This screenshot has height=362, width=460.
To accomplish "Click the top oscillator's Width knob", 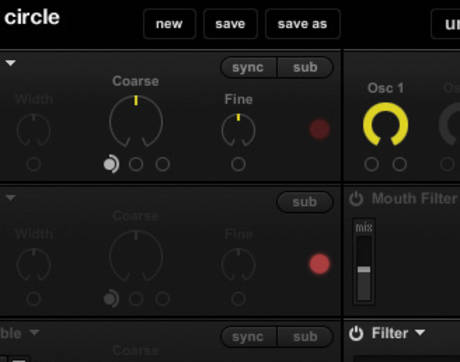I will pyautogui.click(x=34, y=130).
